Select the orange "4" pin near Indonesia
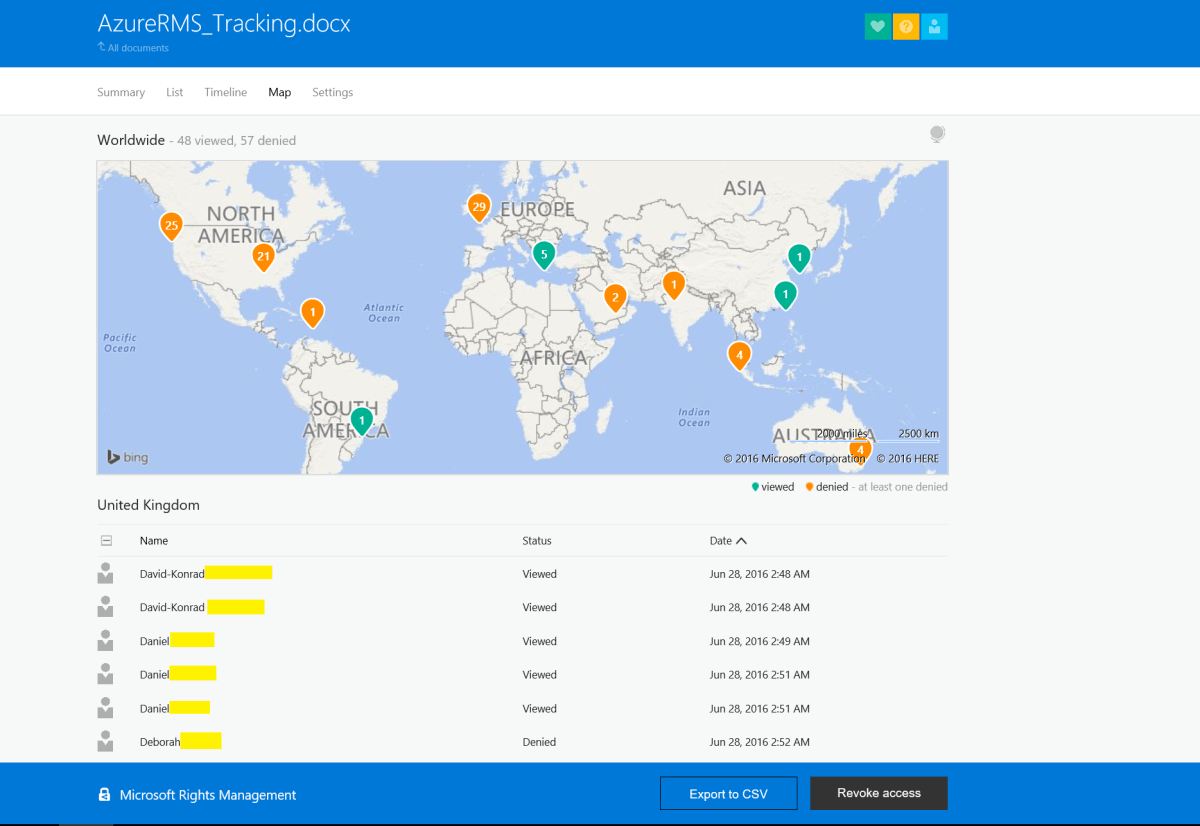This screenshot has width=1200, height=826. (739, 355)
